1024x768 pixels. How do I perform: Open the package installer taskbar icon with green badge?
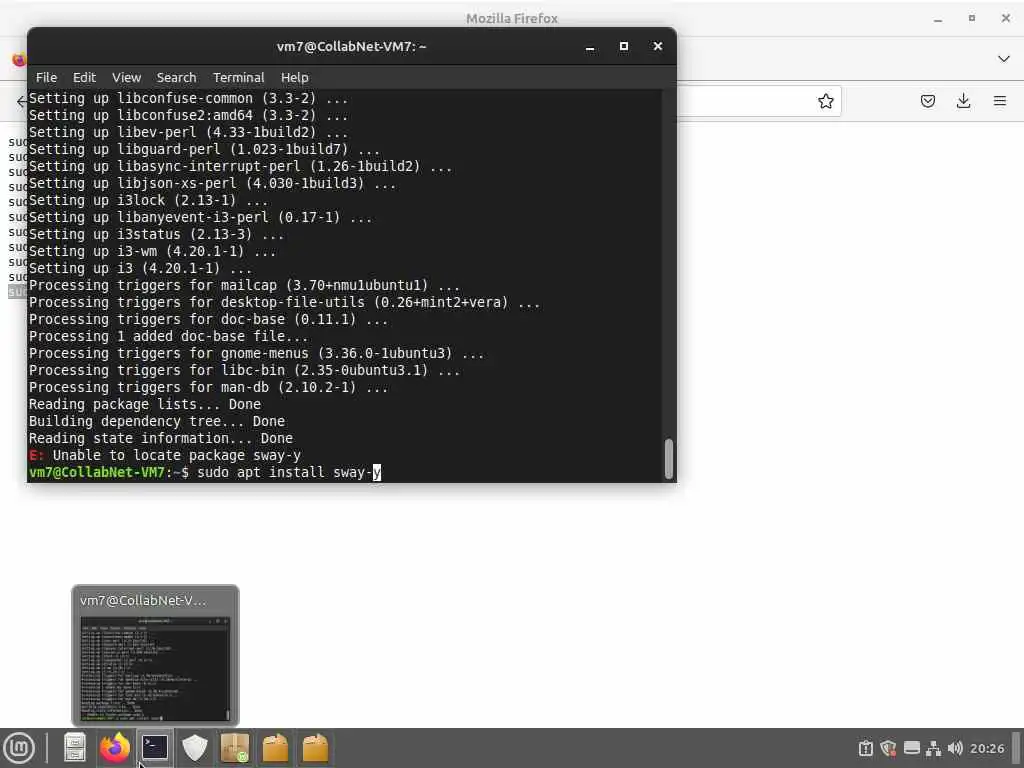pyautogui.click(x=235, y=748)
